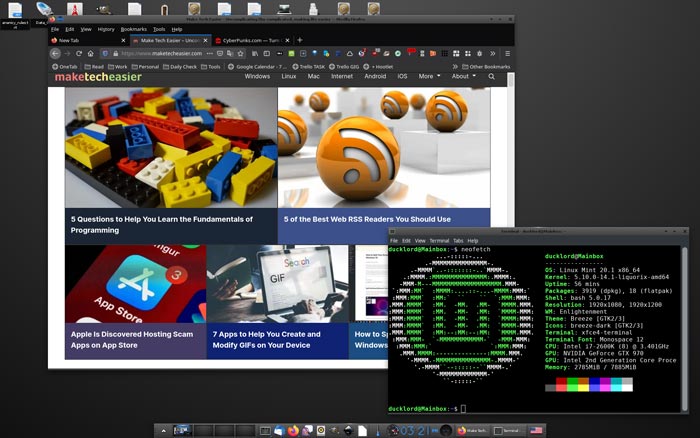Screen dimensions: 700x438
Task: Expand the About dropdown on site navigation
Action: [x=463, y=76]
